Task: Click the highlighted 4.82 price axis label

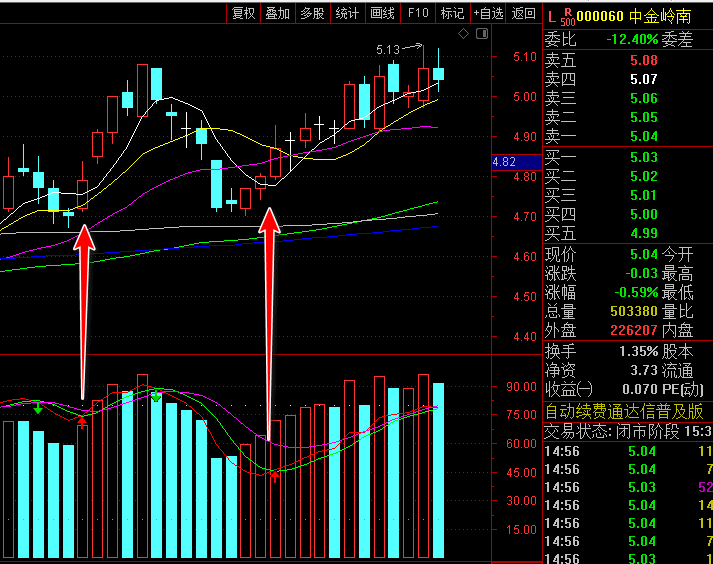Action: tap(517, 162)
